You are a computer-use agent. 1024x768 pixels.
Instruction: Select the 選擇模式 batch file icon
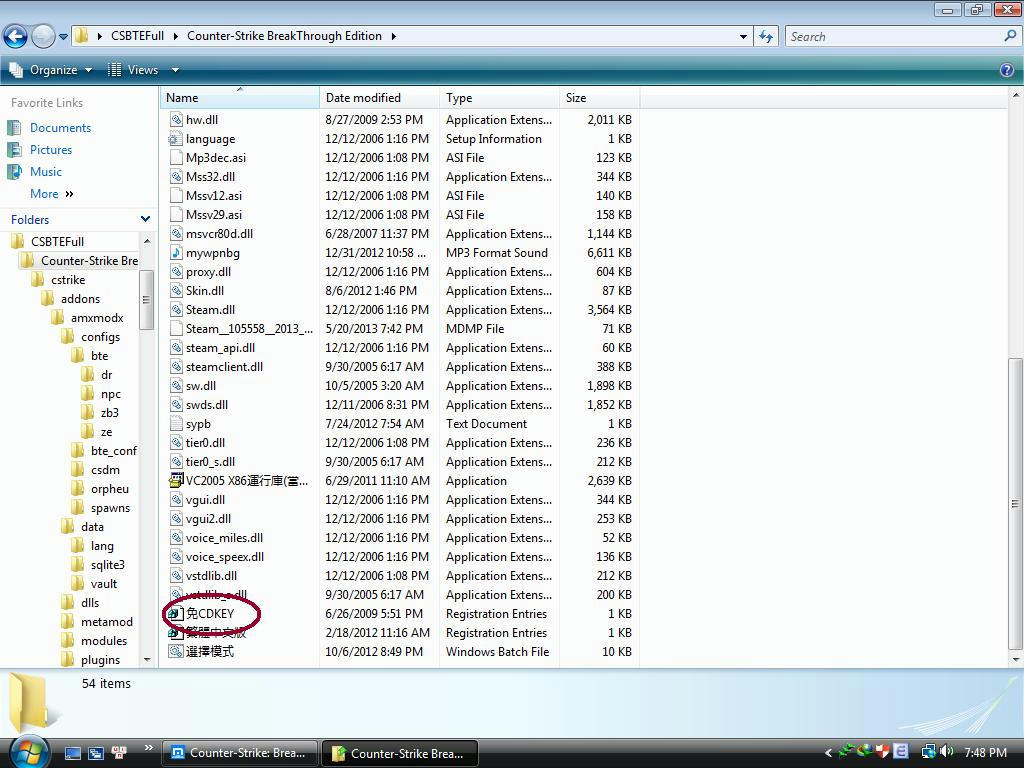click(x=176, y=652)
